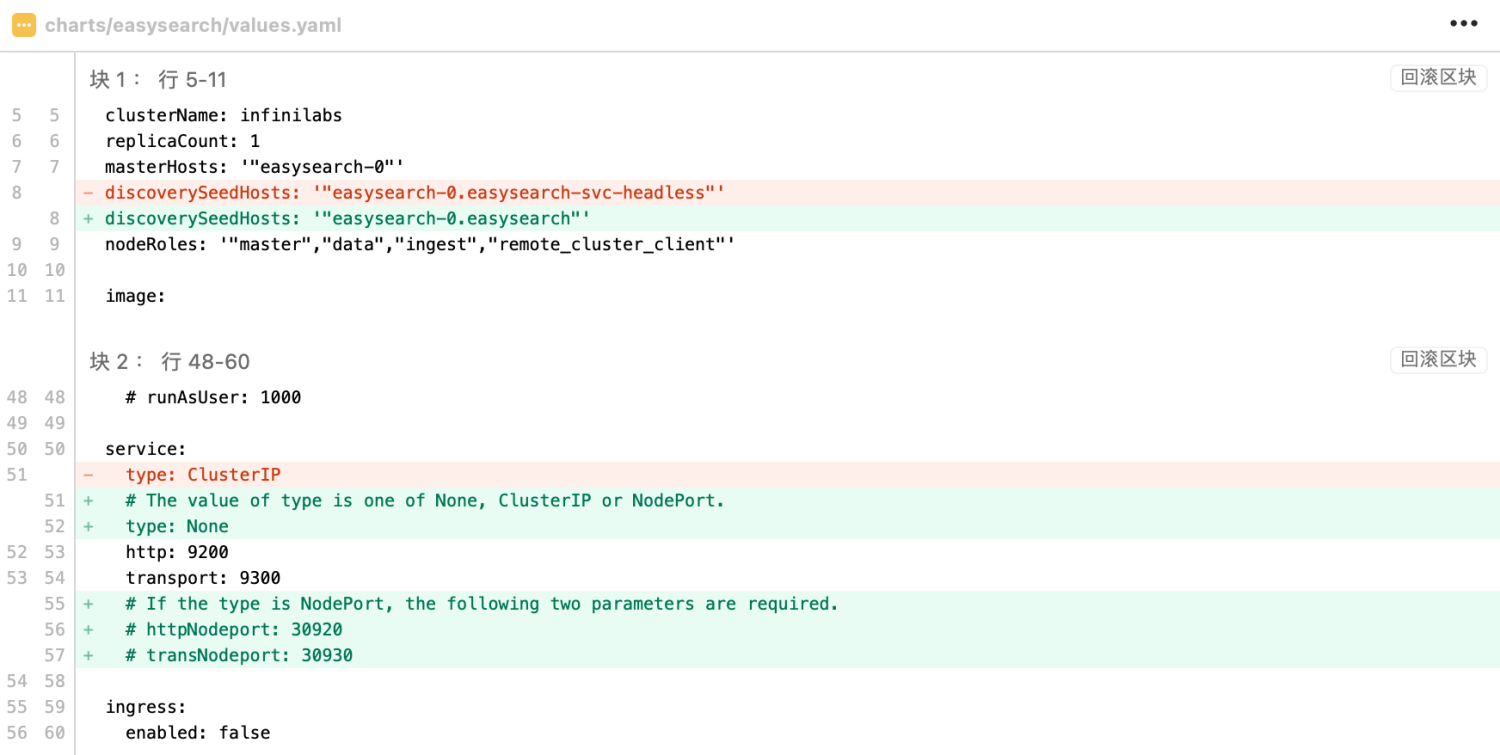Click removed discoverySeedHosts easysearch-svc-headless line
Screen dimensions: 1500x755
[x=787, y=193]
